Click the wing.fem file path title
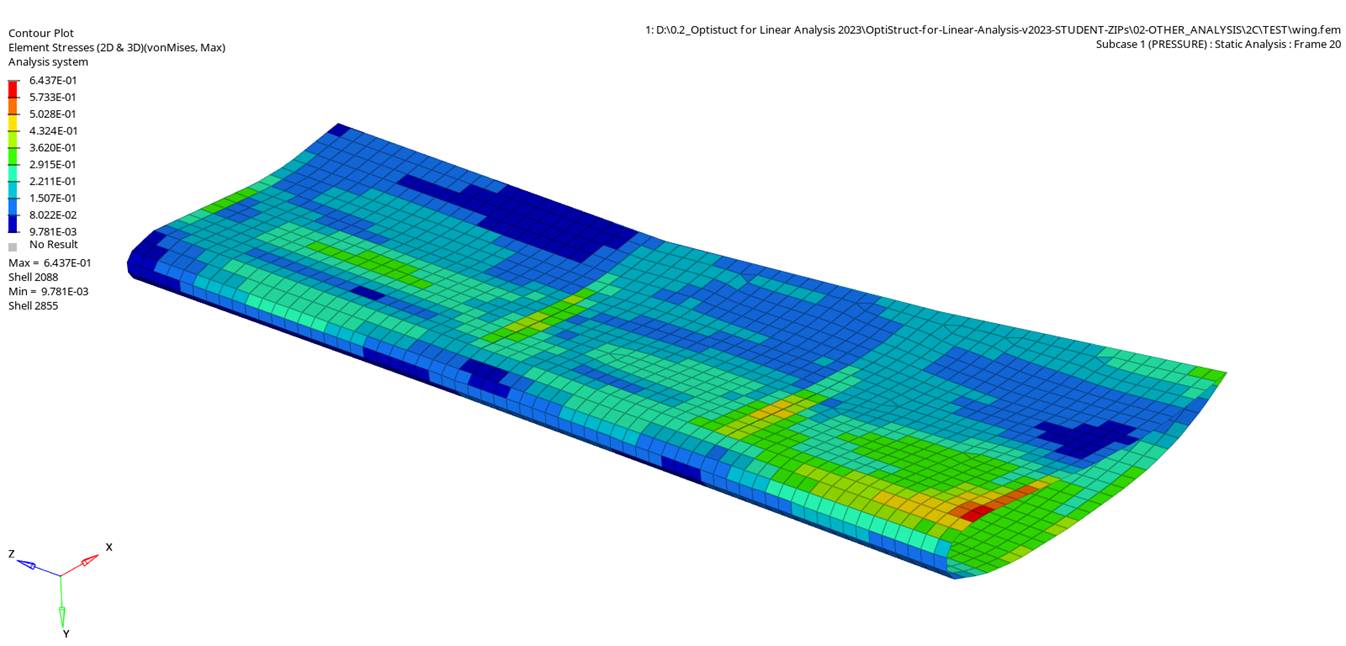Viewport: 1346px width, 646px height. [x=992, y=30]
